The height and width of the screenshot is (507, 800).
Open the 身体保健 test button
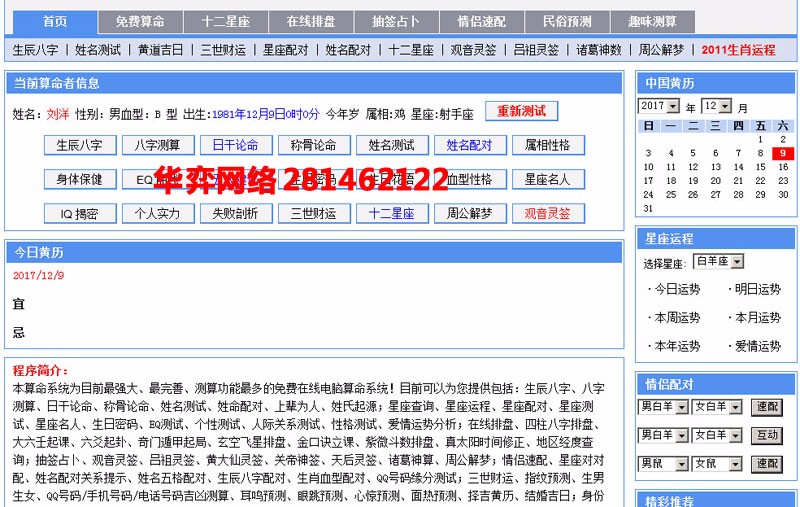(x=80, y=180)
